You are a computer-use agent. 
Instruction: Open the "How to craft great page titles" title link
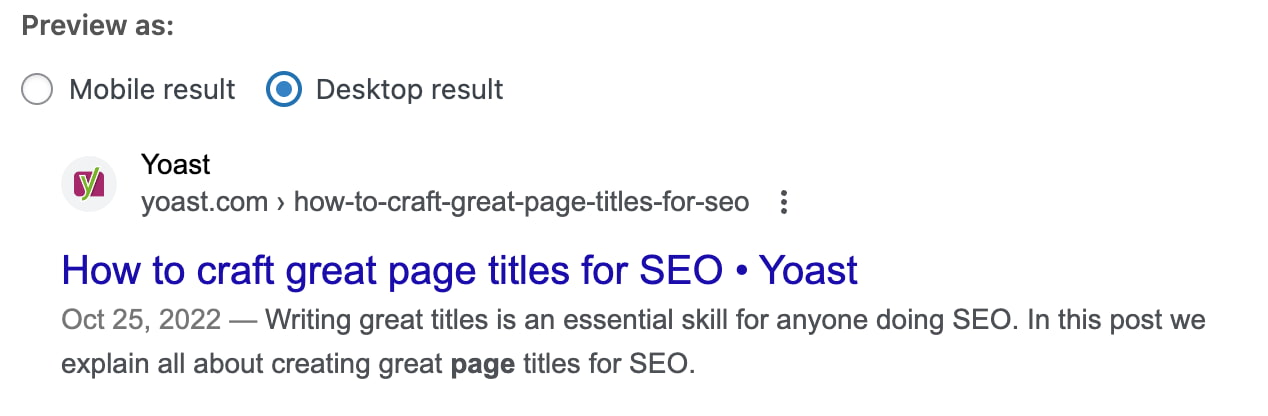point(390,270)
